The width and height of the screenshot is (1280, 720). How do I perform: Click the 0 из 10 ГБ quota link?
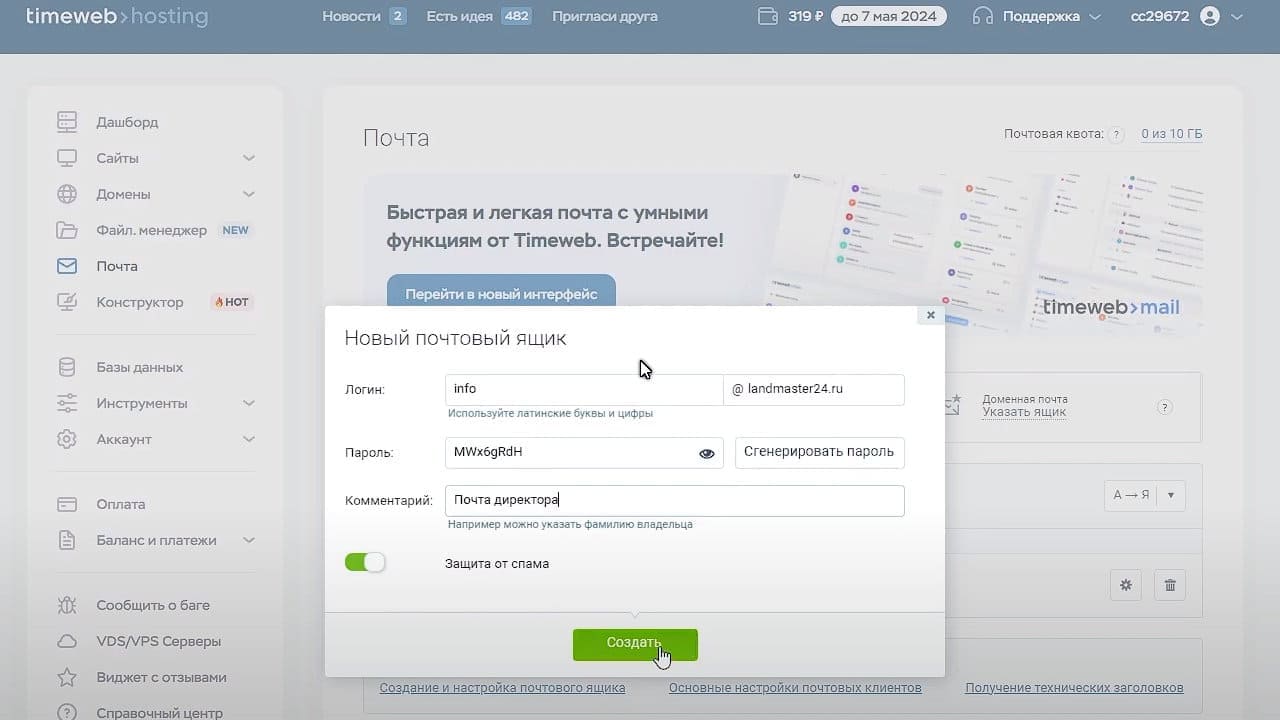[1171, 134]
